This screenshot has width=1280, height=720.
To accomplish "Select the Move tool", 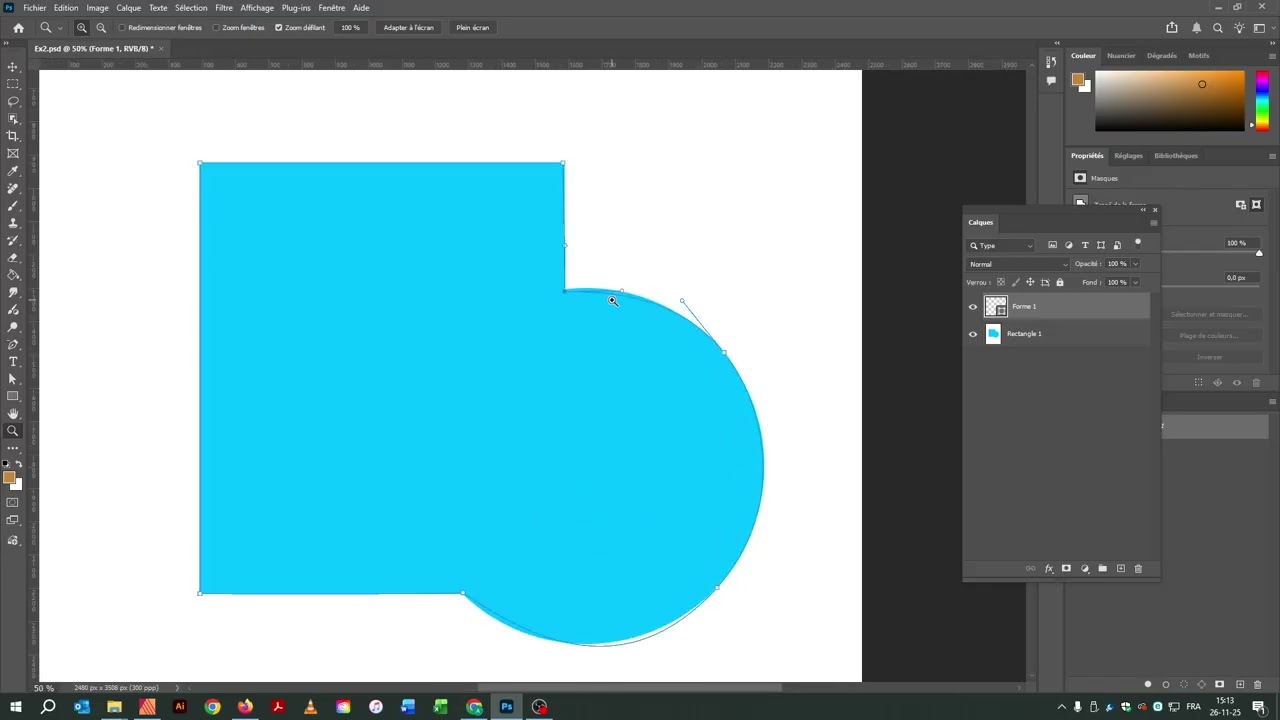I will coord(13,67).
